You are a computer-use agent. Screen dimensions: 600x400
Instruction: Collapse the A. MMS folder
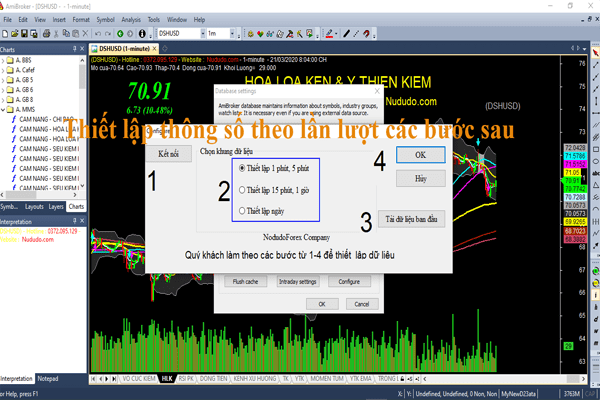pos(3,109)
